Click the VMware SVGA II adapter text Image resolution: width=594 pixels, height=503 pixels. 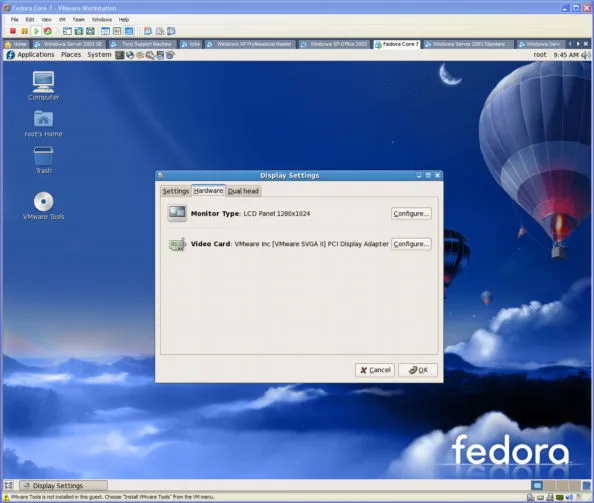click(311, 244)
